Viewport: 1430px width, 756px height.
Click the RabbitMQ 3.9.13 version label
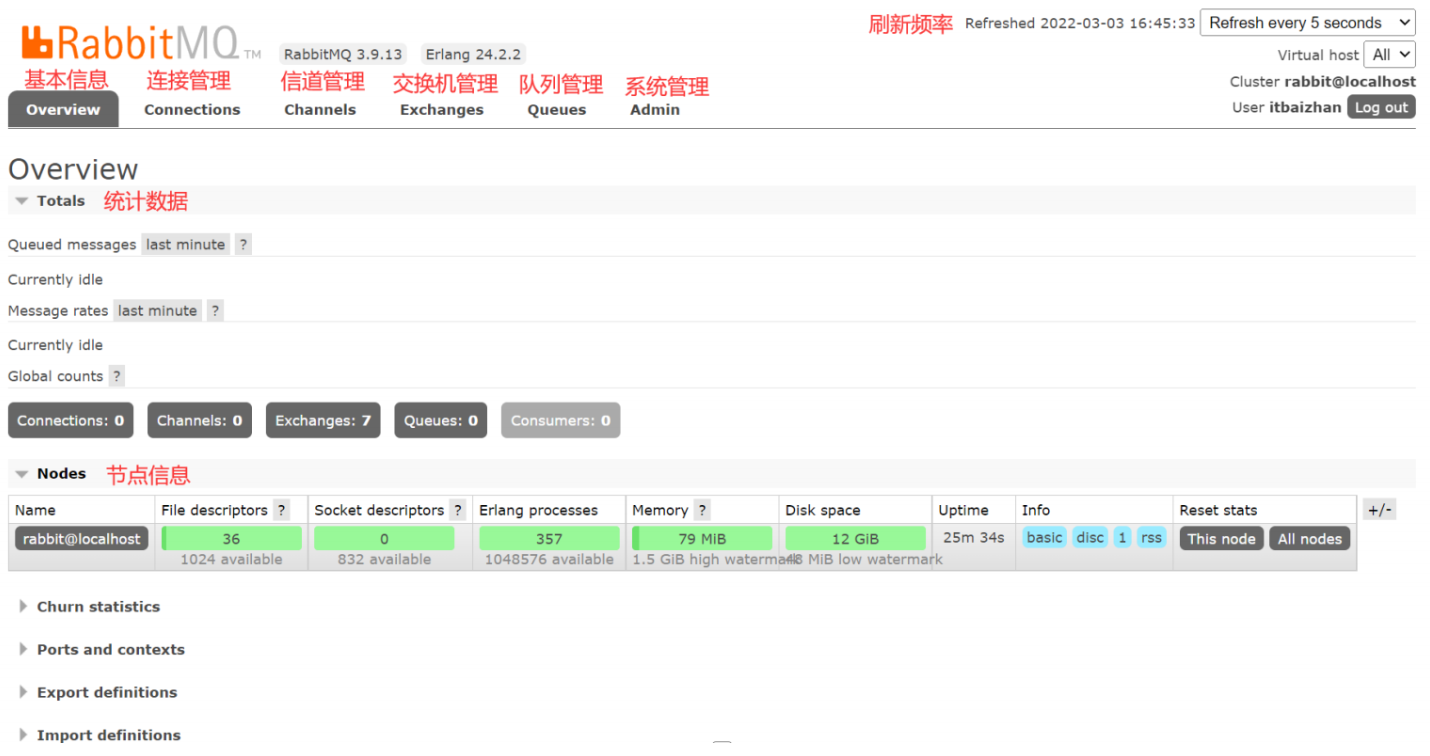[343, 55]
